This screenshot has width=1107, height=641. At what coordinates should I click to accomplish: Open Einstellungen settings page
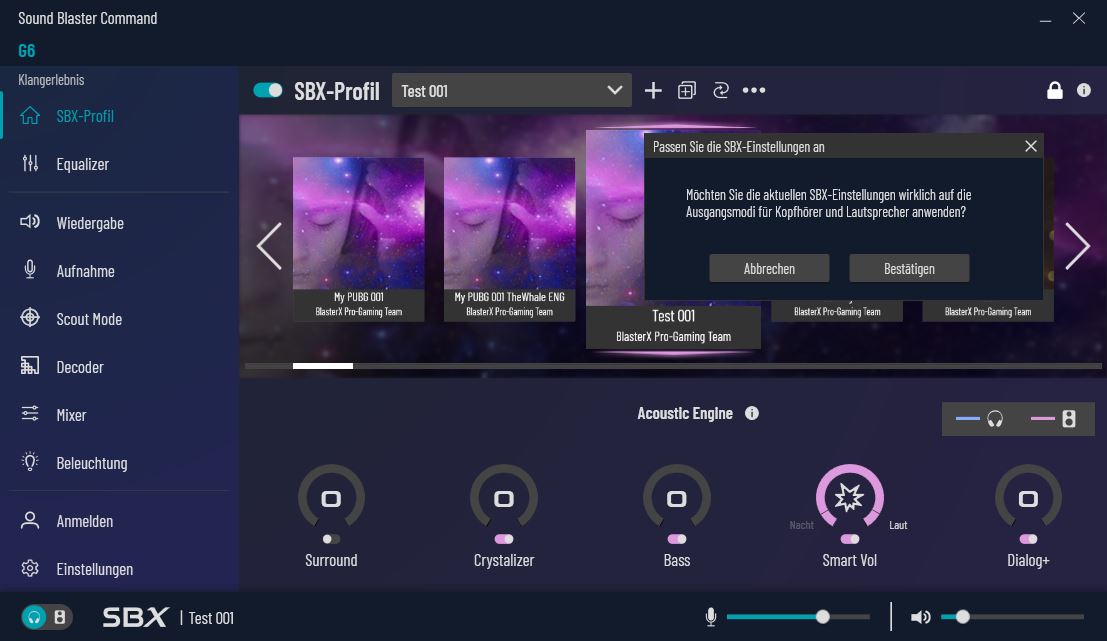tap(120, 568)
